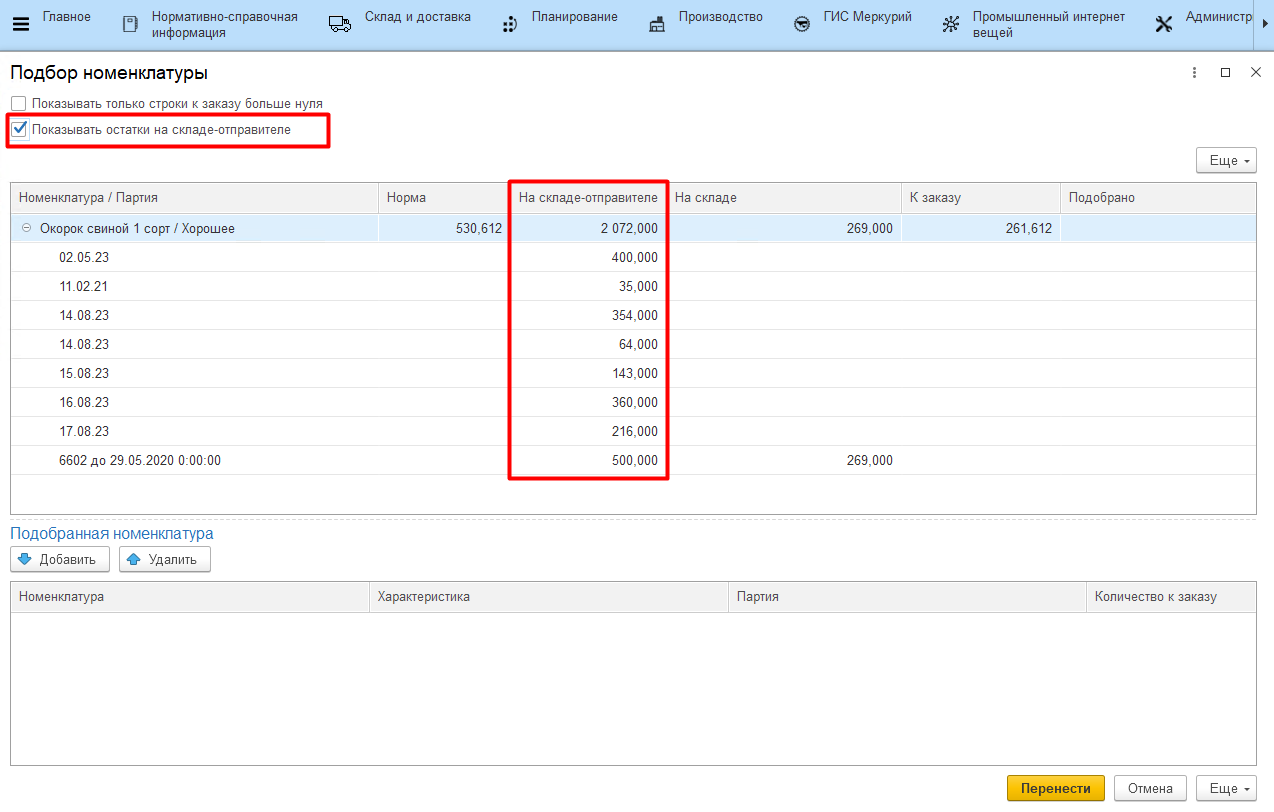The image size is (1274, 812).
Task: Select the batch row '6602 до 29.05.2020 0:00:00'
Action: click(140, 461)
